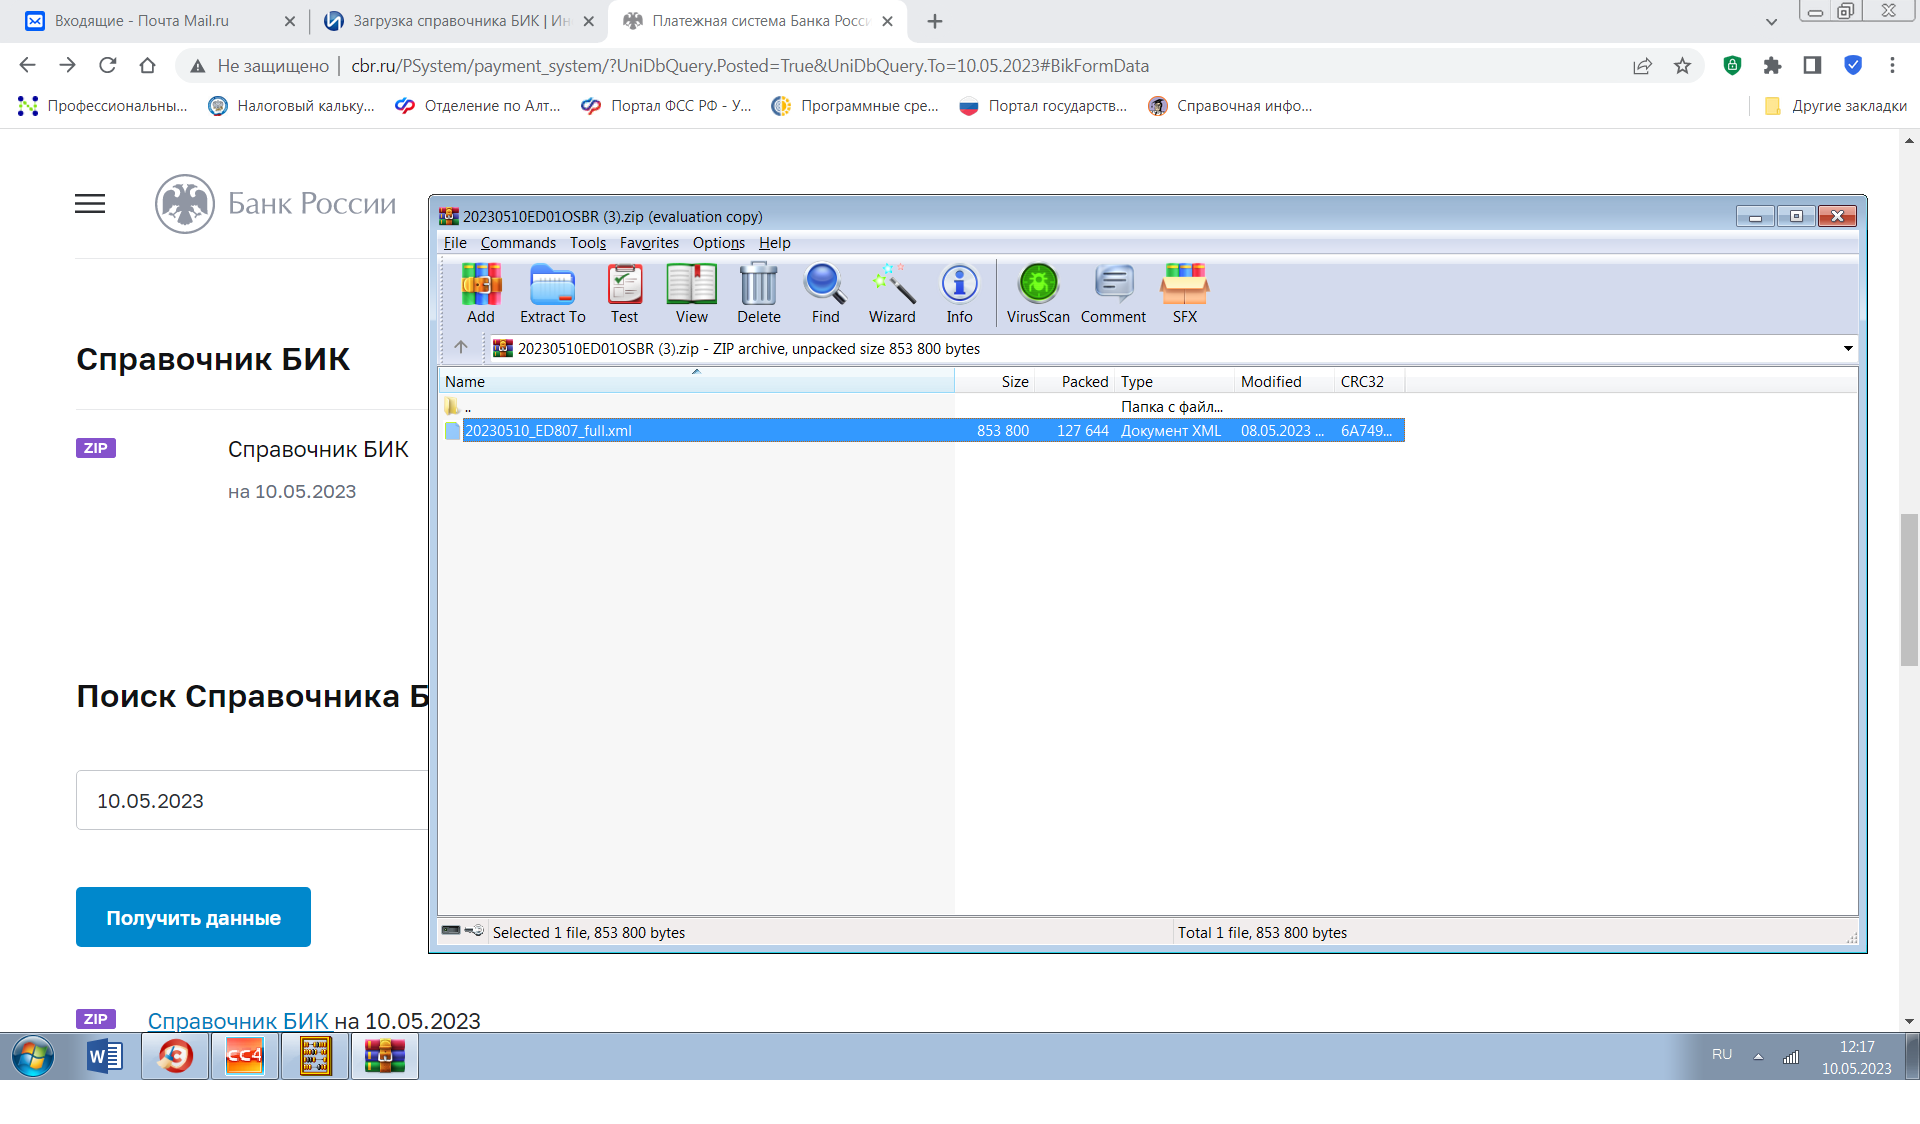Viewport: 1920px width, 1124px height.
Task: Open the Favorites menu
Action: (x=649, y=243)
